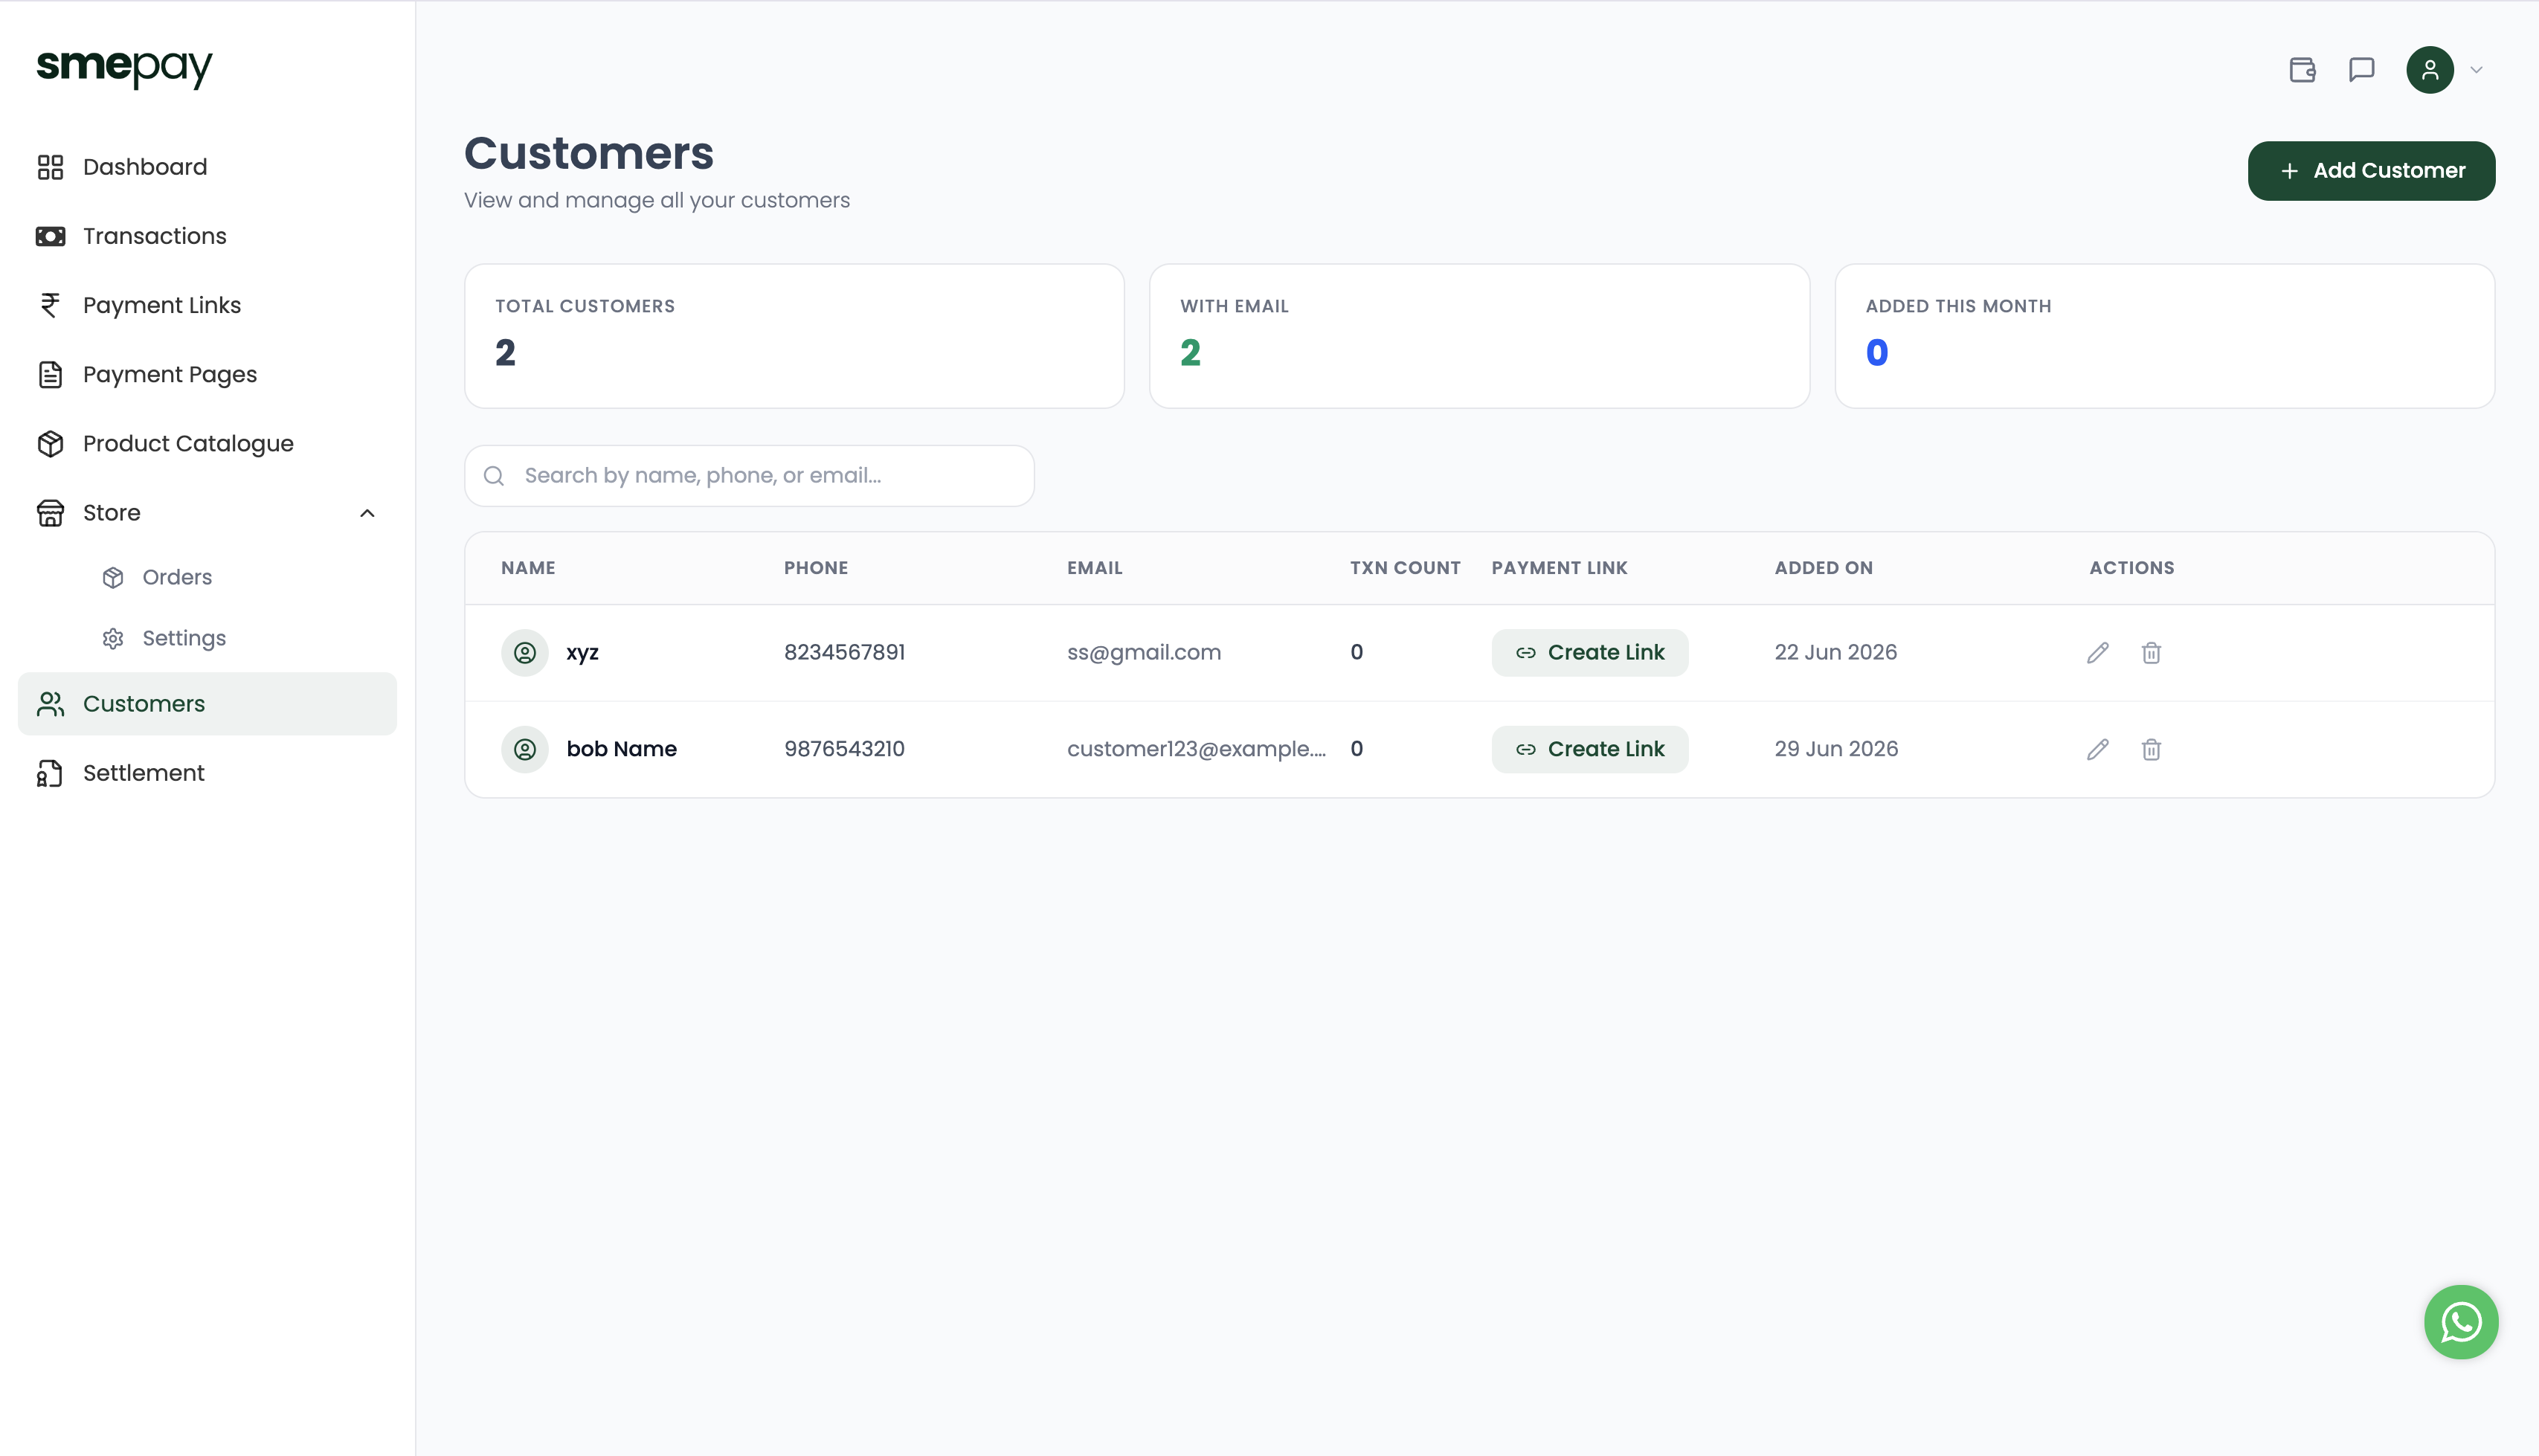Click the search magnifier icon
This screenshot has width=2539, height=1456.
[x=494, y=476]
